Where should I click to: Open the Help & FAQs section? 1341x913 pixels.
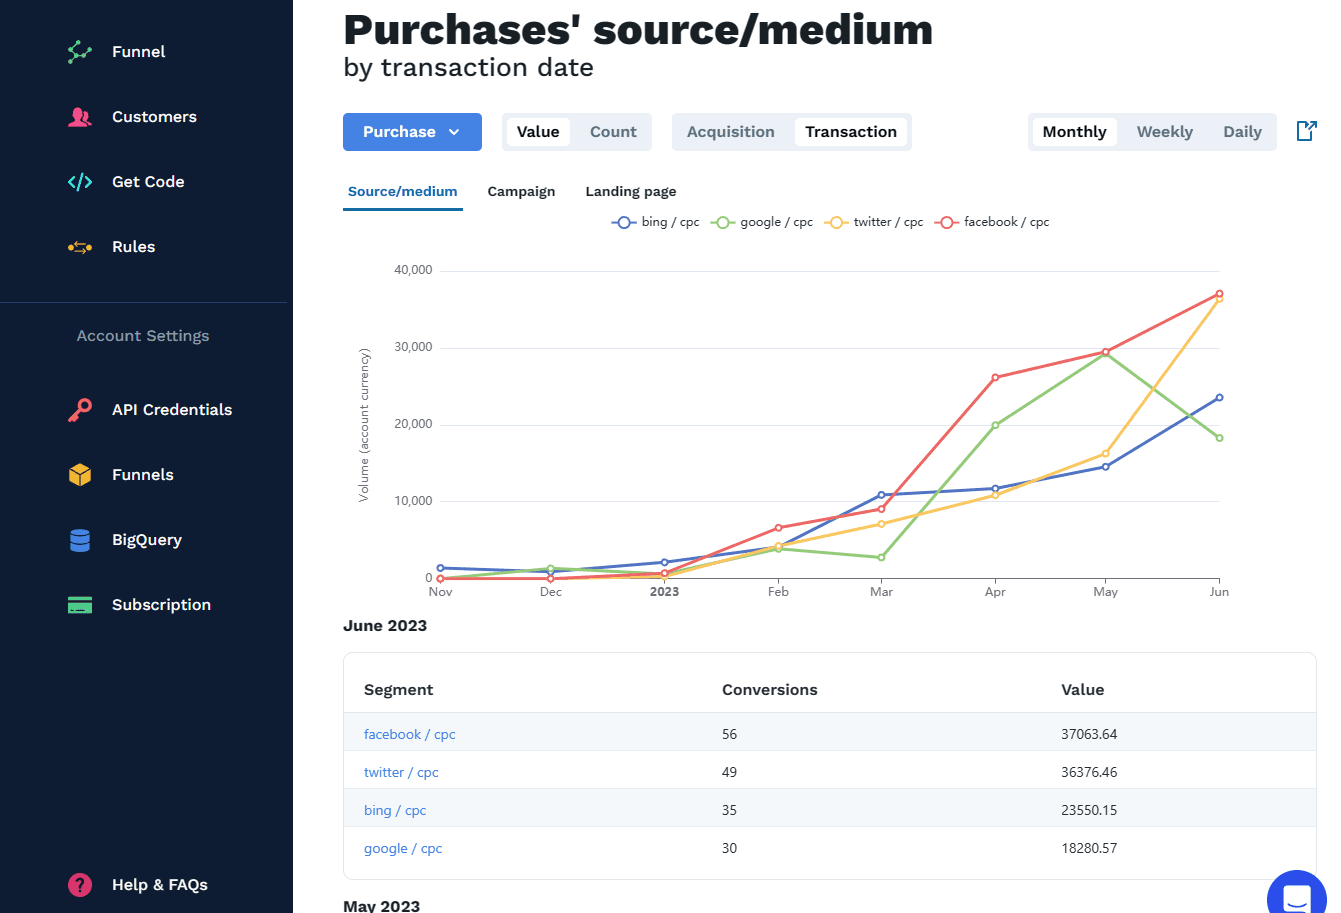click(x=79, y=885)
